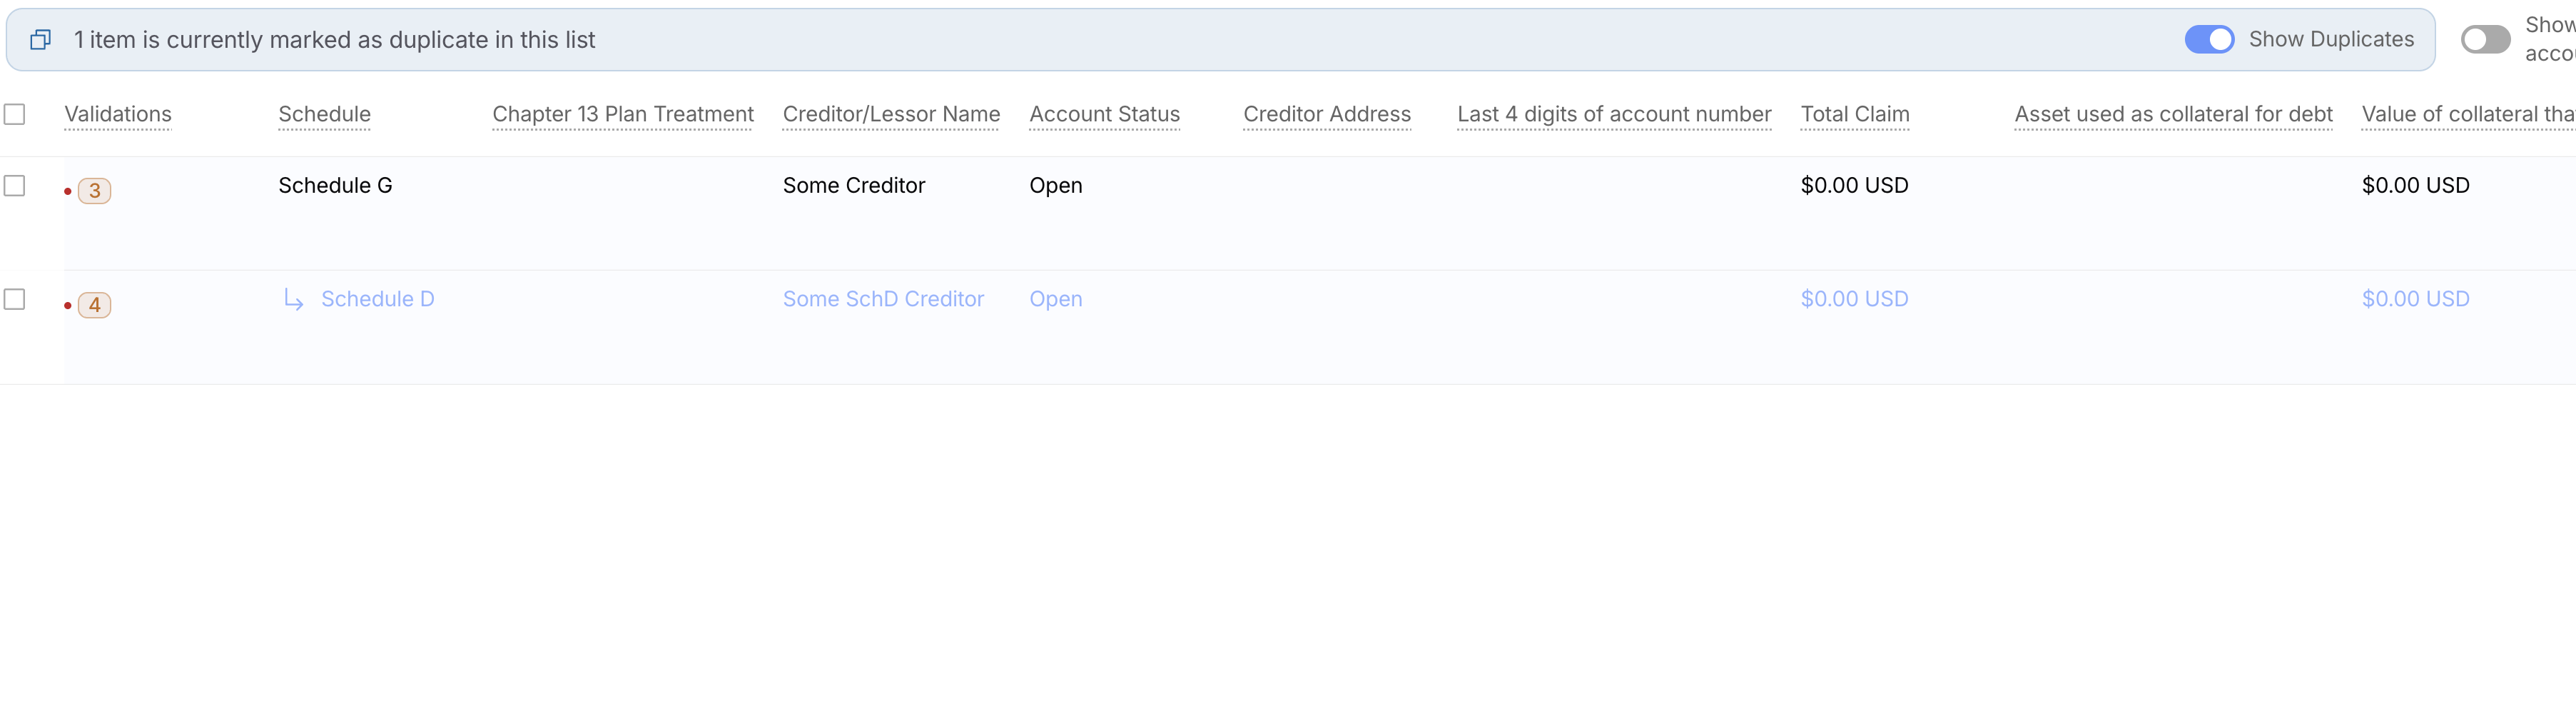
Task: Click Asset used as collateral for debt header
Action: point(2173,114)
